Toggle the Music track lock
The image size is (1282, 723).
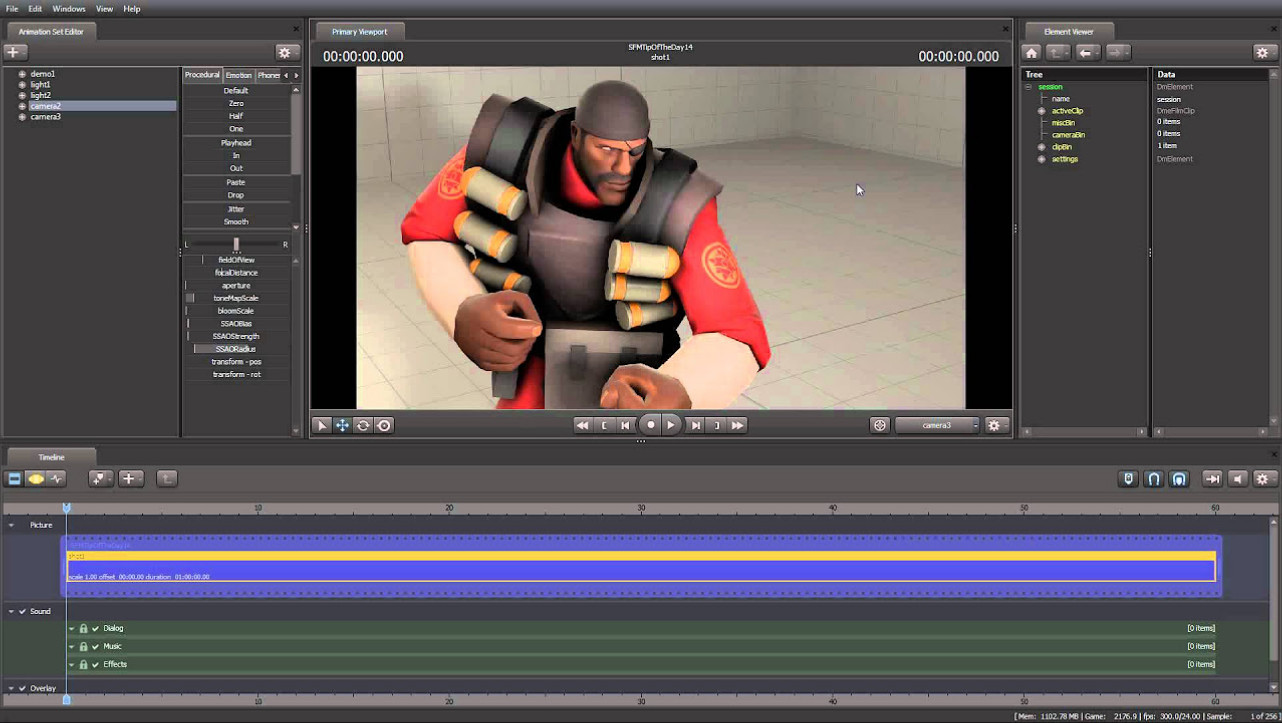83,647
